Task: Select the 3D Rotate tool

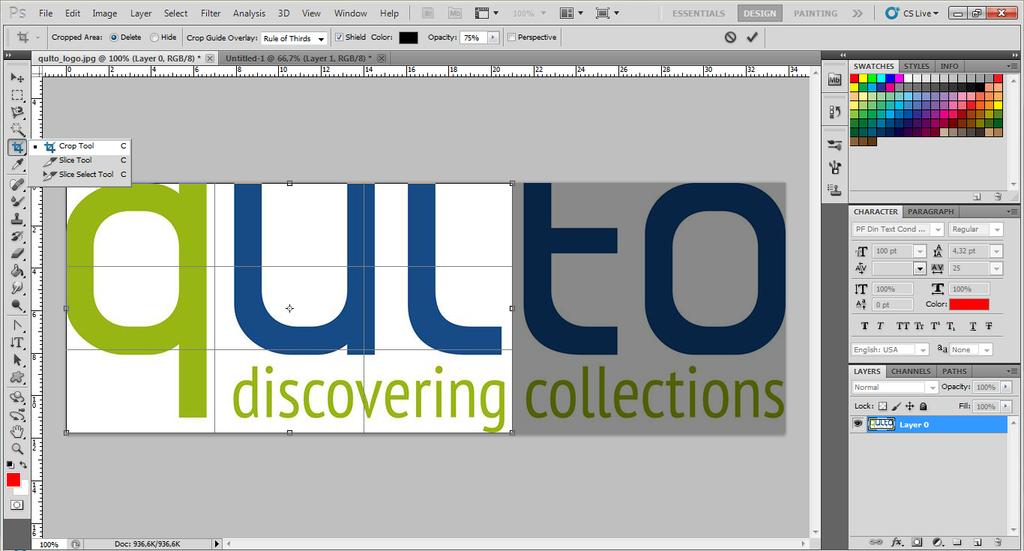Action: point(17,398)
